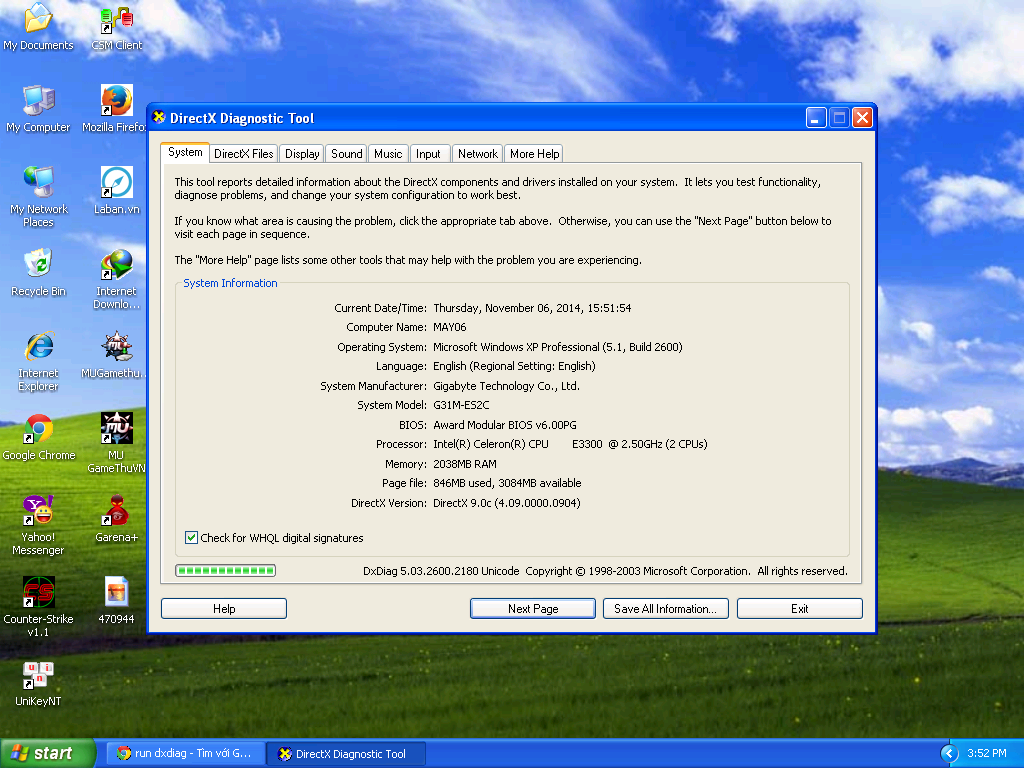Click the Exit button
The height and width of the screenshot is (768, 1024).
[x=799, y=609]
